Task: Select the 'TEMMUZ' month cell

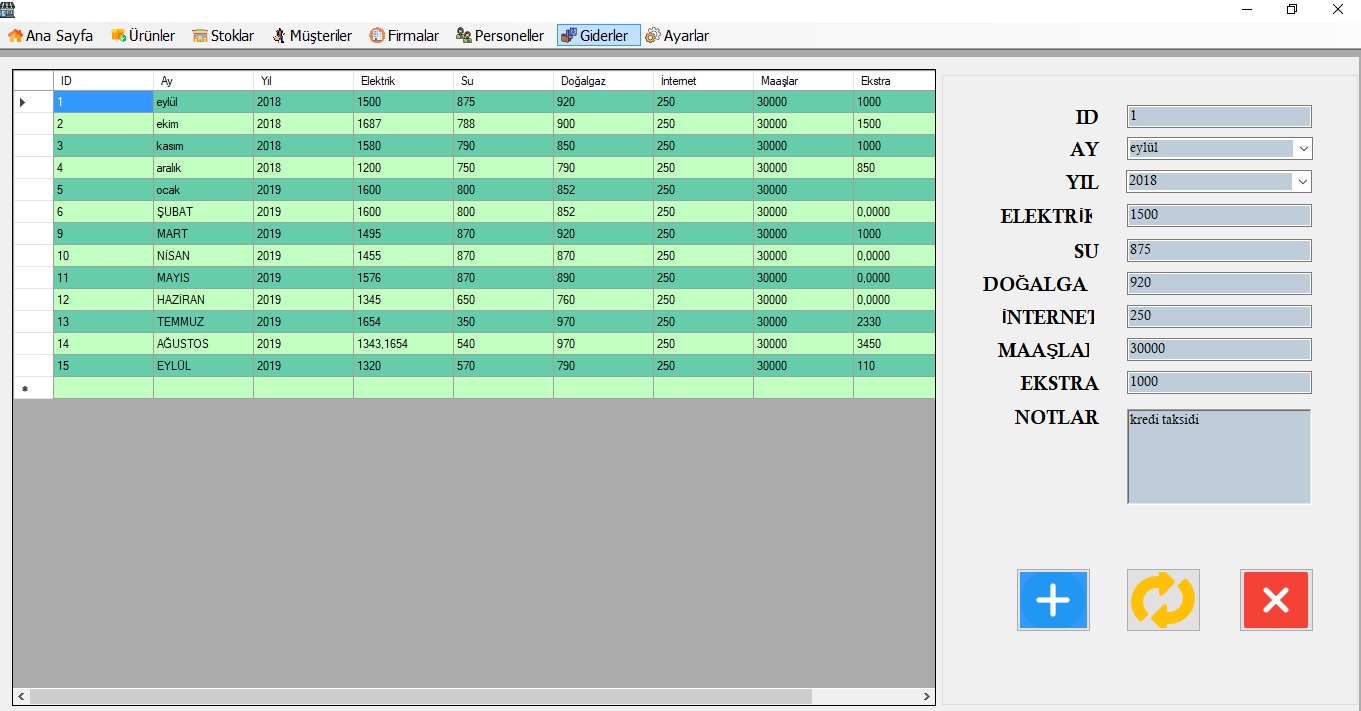Action: 203,322
